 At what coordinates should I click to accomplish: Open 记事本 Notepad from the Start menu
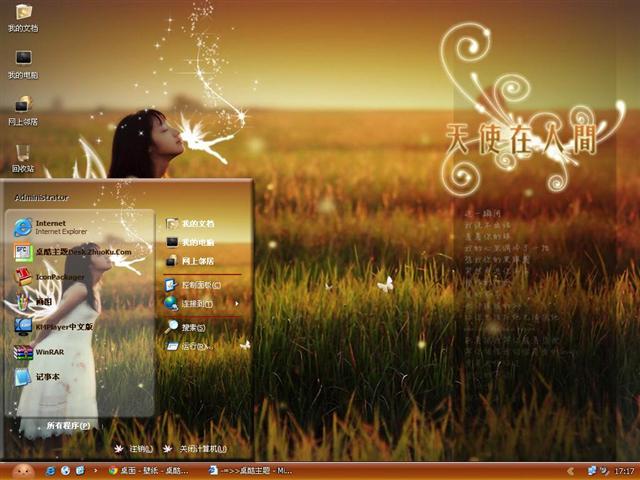tap(37, 377)
